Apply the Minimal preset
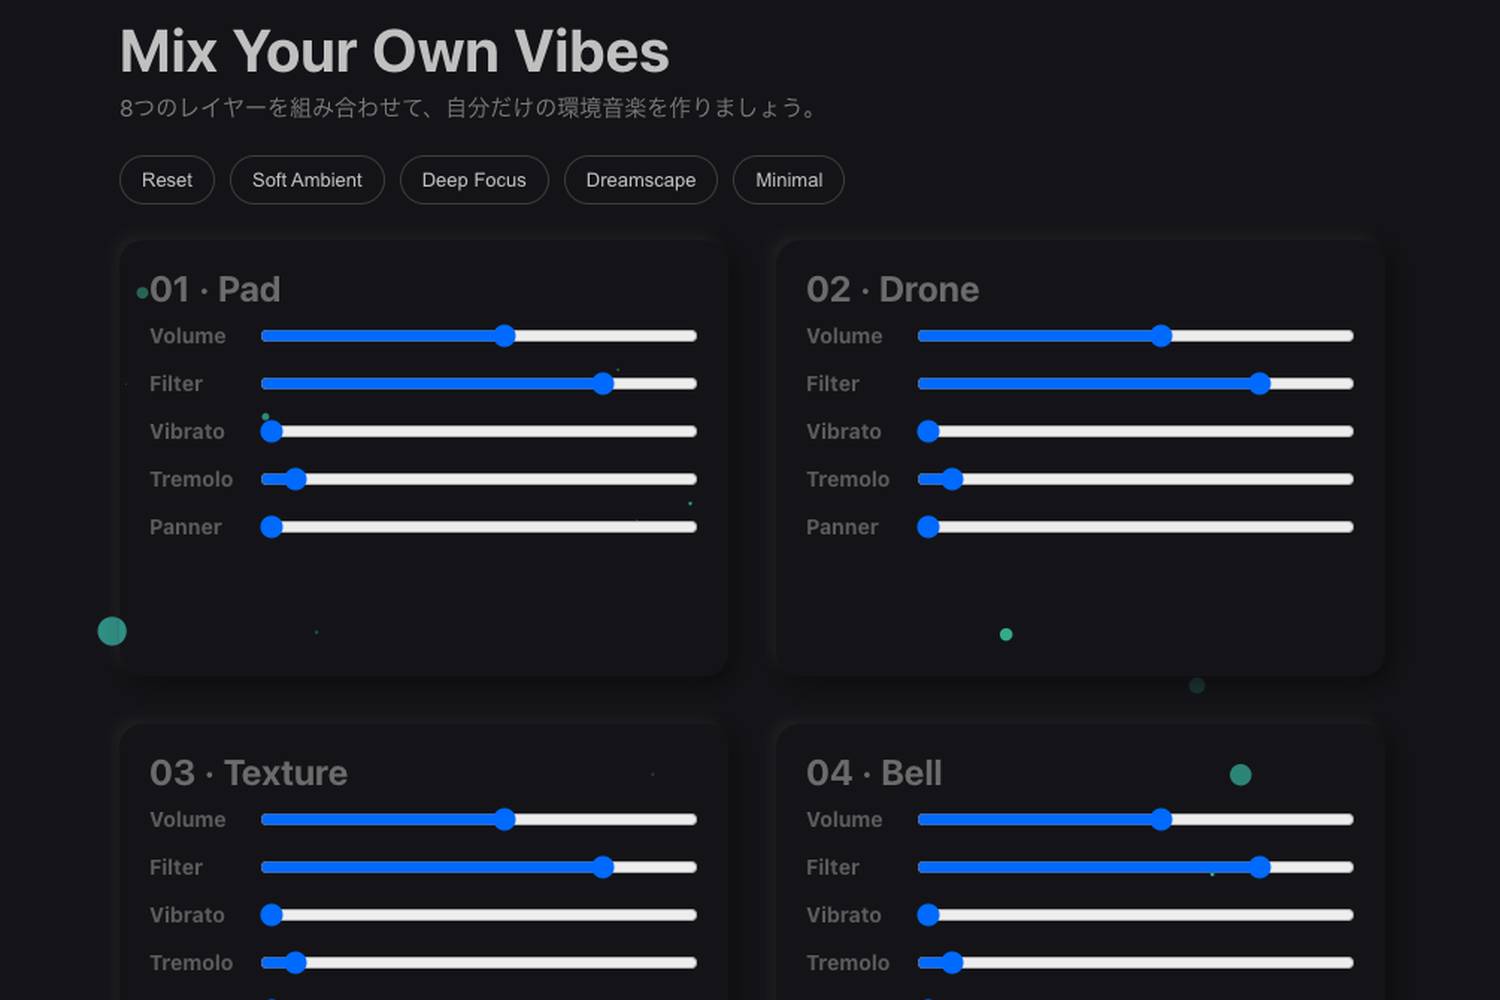Image resolution: width=1500 pixels, height=1000 pixels. 789,180
